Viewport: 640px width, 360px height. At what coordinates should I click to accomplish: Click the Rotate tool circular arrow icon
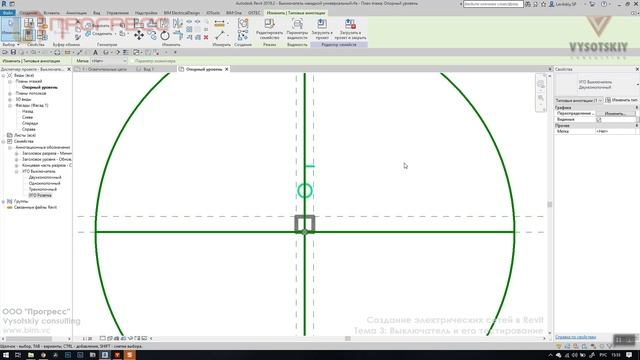[x=165, y=36]
